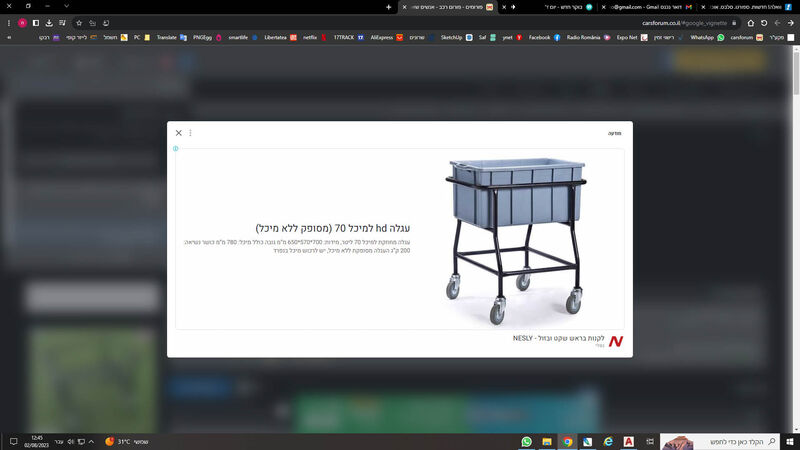Expand the tab search chevron

click(66, 6)
